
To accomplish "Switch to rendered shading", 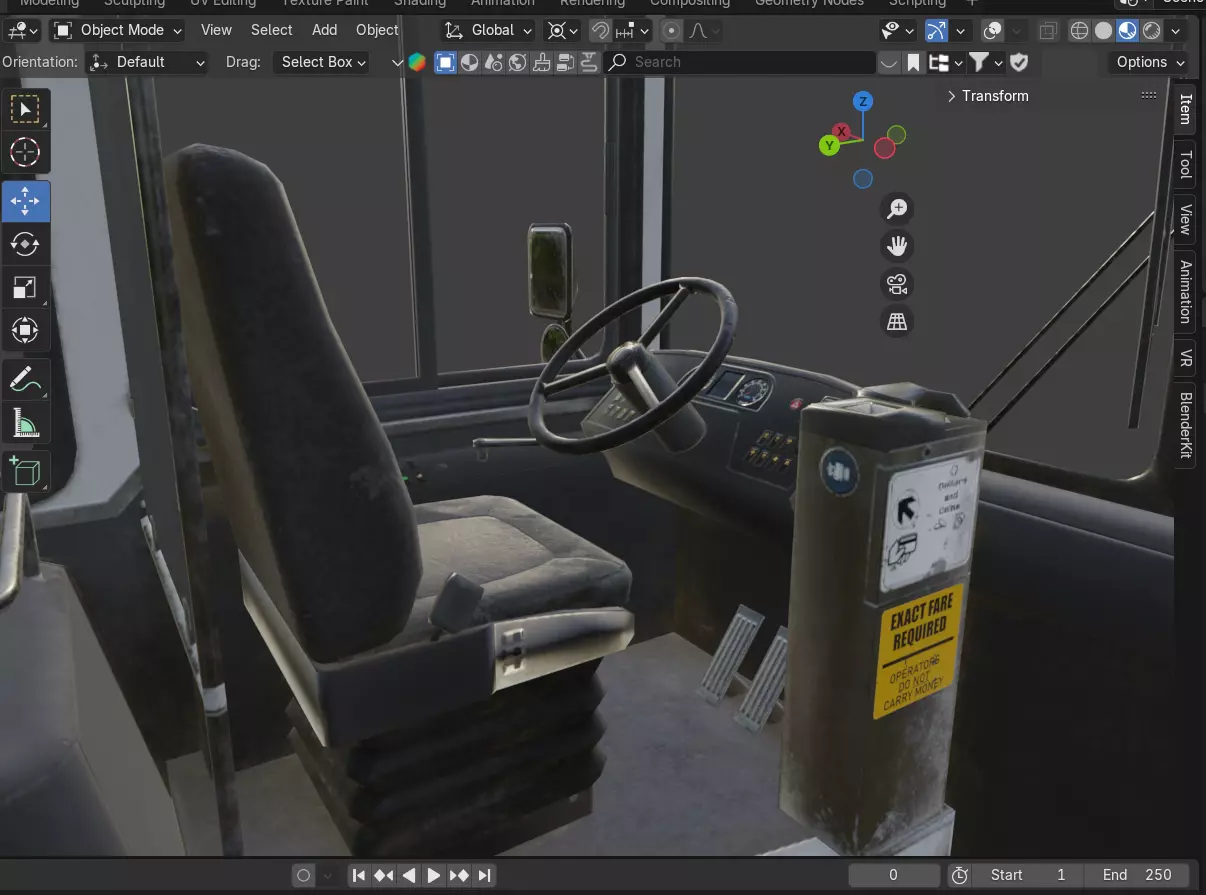I will 1151,30.
